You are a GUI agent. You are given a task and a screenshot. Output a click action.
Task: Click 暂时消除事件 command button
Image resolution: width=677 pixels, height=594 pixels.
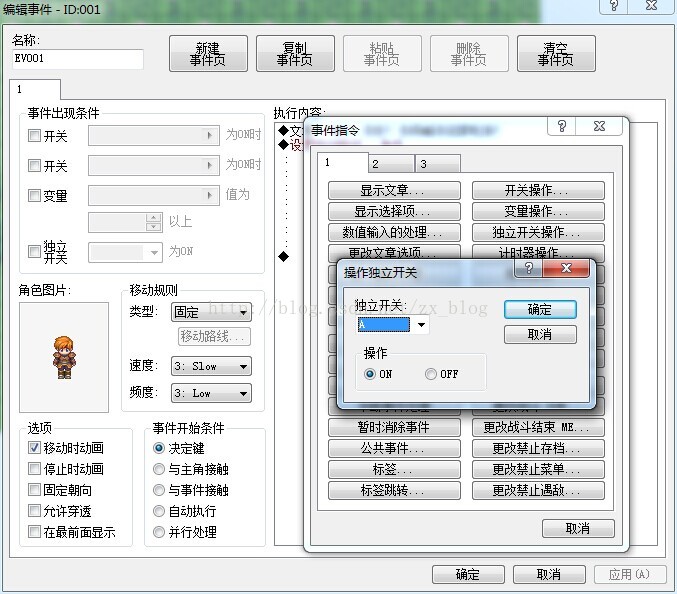pos(394,427)
